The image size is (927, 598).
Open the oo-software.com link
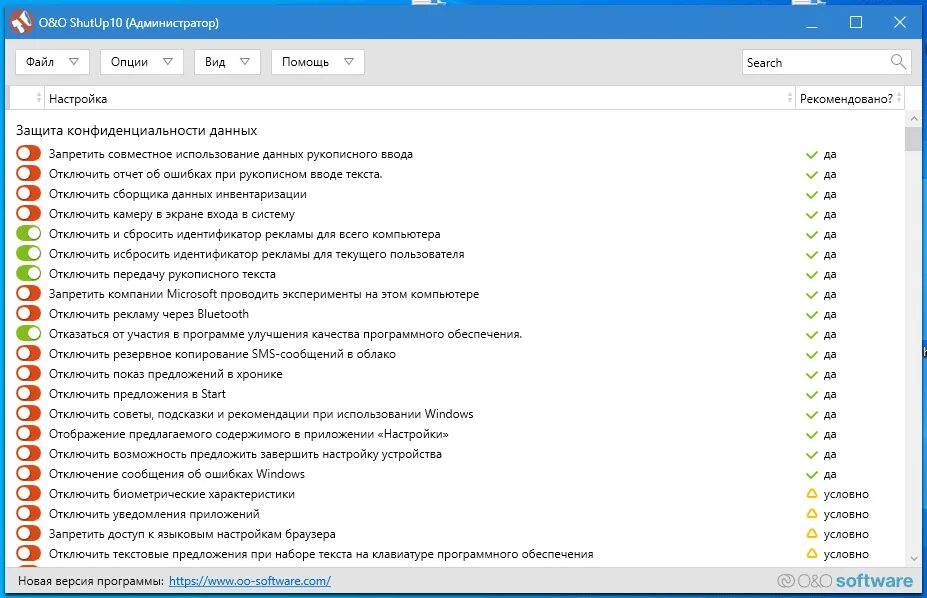249,581
